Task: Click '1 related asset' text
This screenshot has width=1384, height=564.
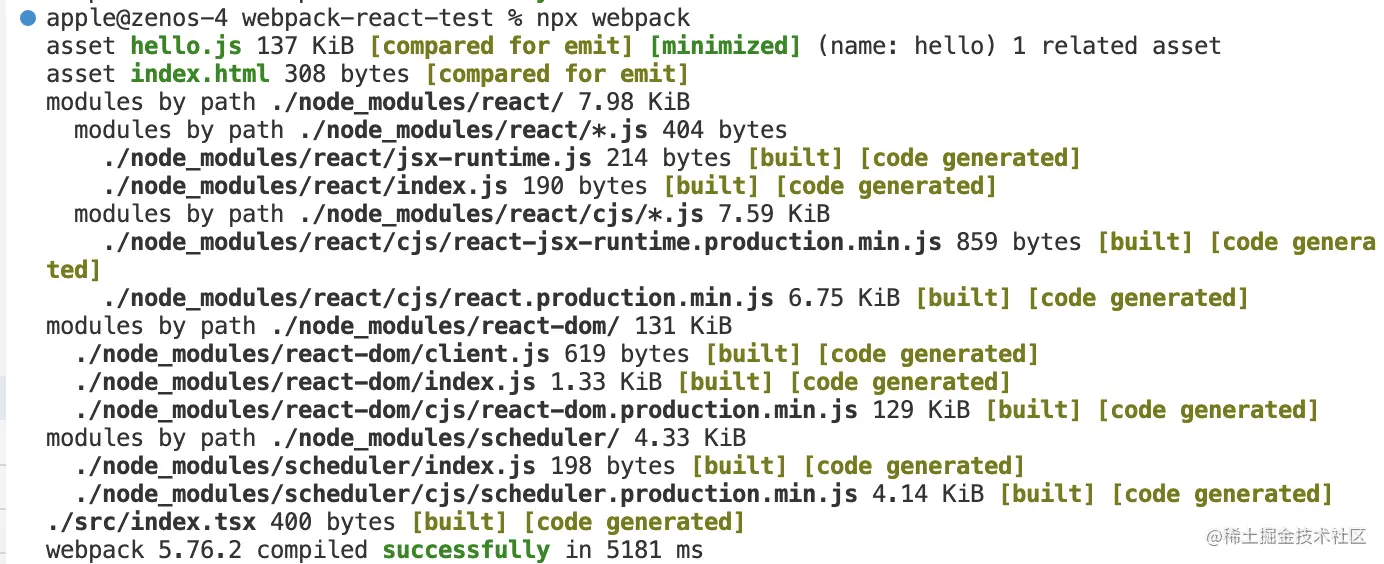Action: pyautogui.click(x=1117, y=46)
